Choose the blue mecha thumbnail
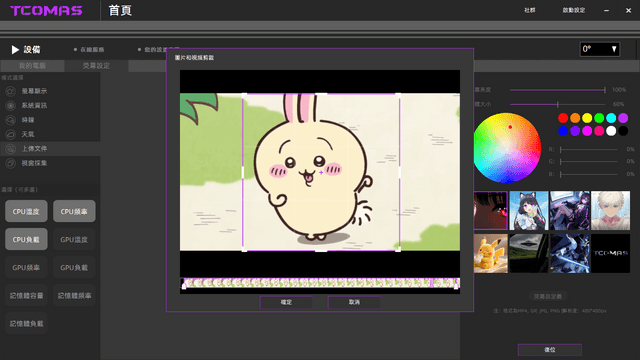Image resolution: width=640 pixels, height=360 pixels. point(570,253)
